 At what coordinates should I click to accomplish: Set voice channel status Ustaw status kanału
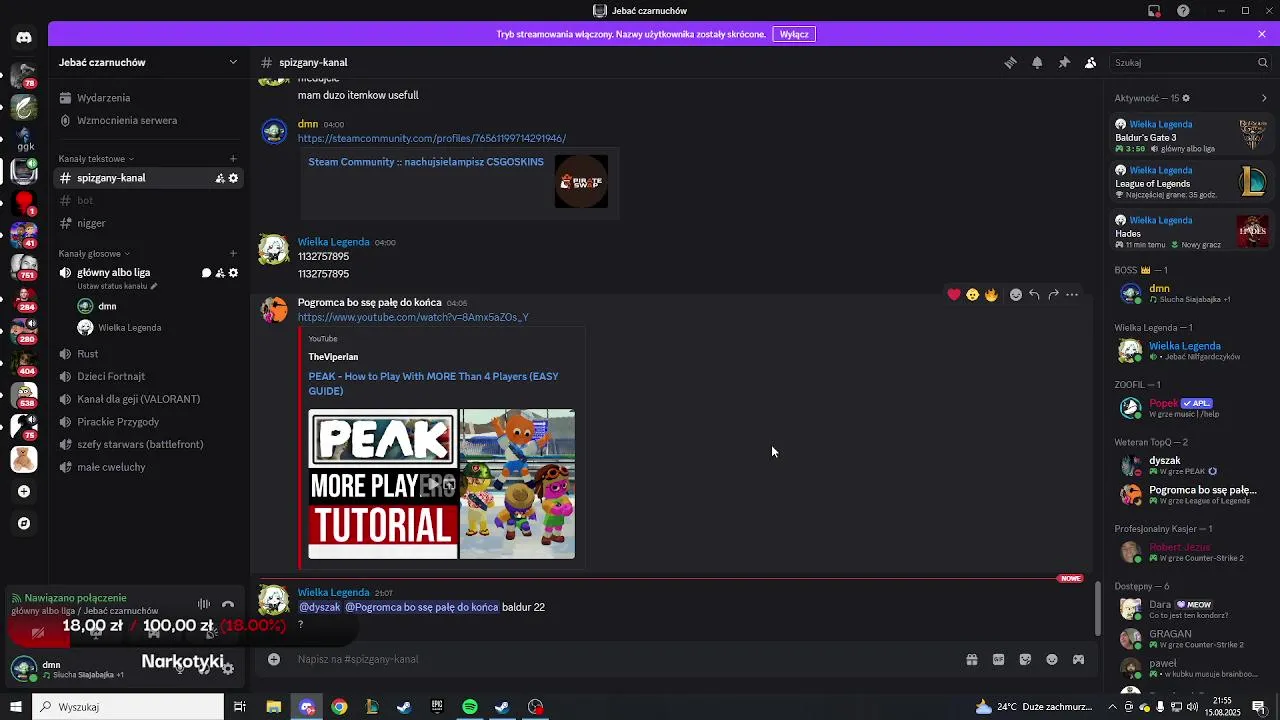(117, 286)
